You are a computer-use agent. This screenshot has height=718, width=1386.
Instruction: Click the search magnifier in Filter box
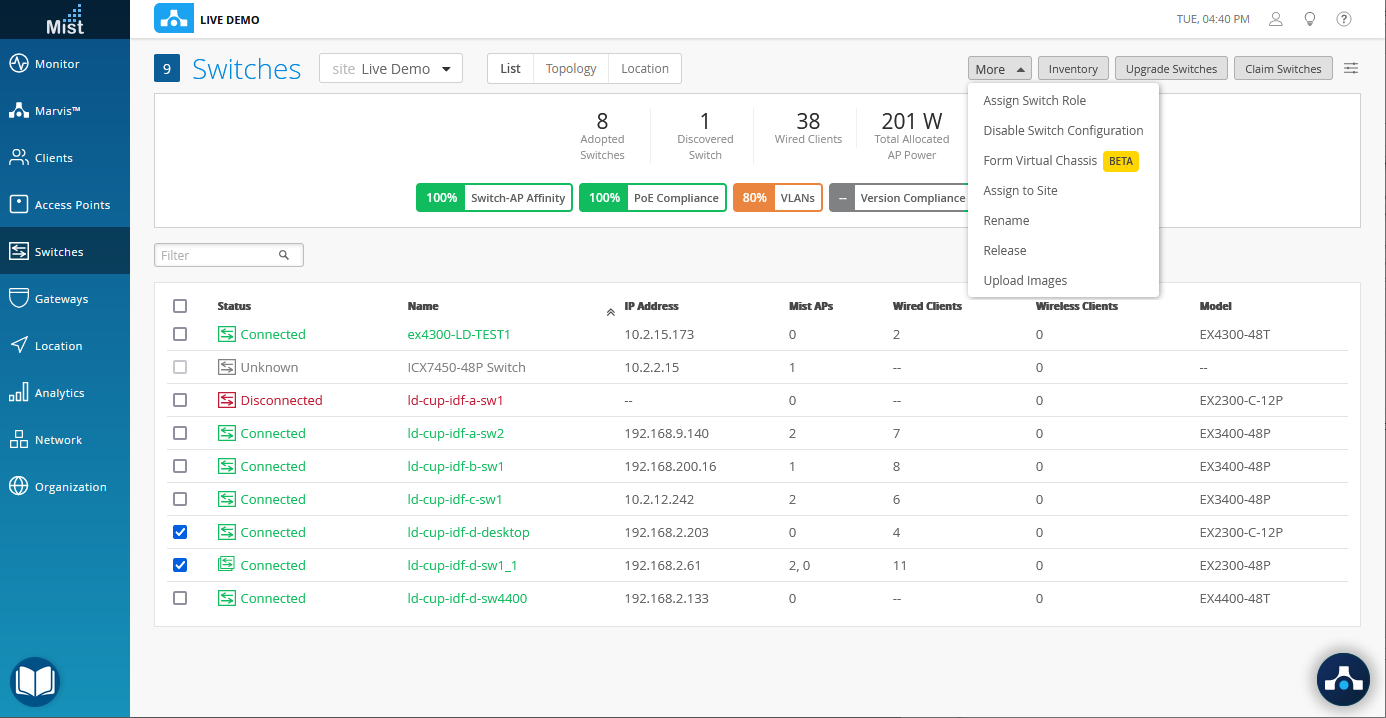(x=284, y=255)
